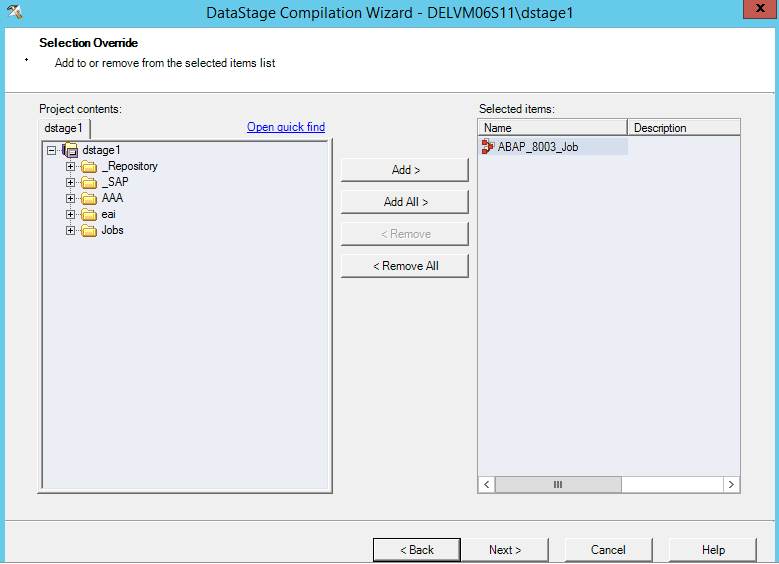Expand the AAA folder
779x564 pixels.
[x=71, y=198]
